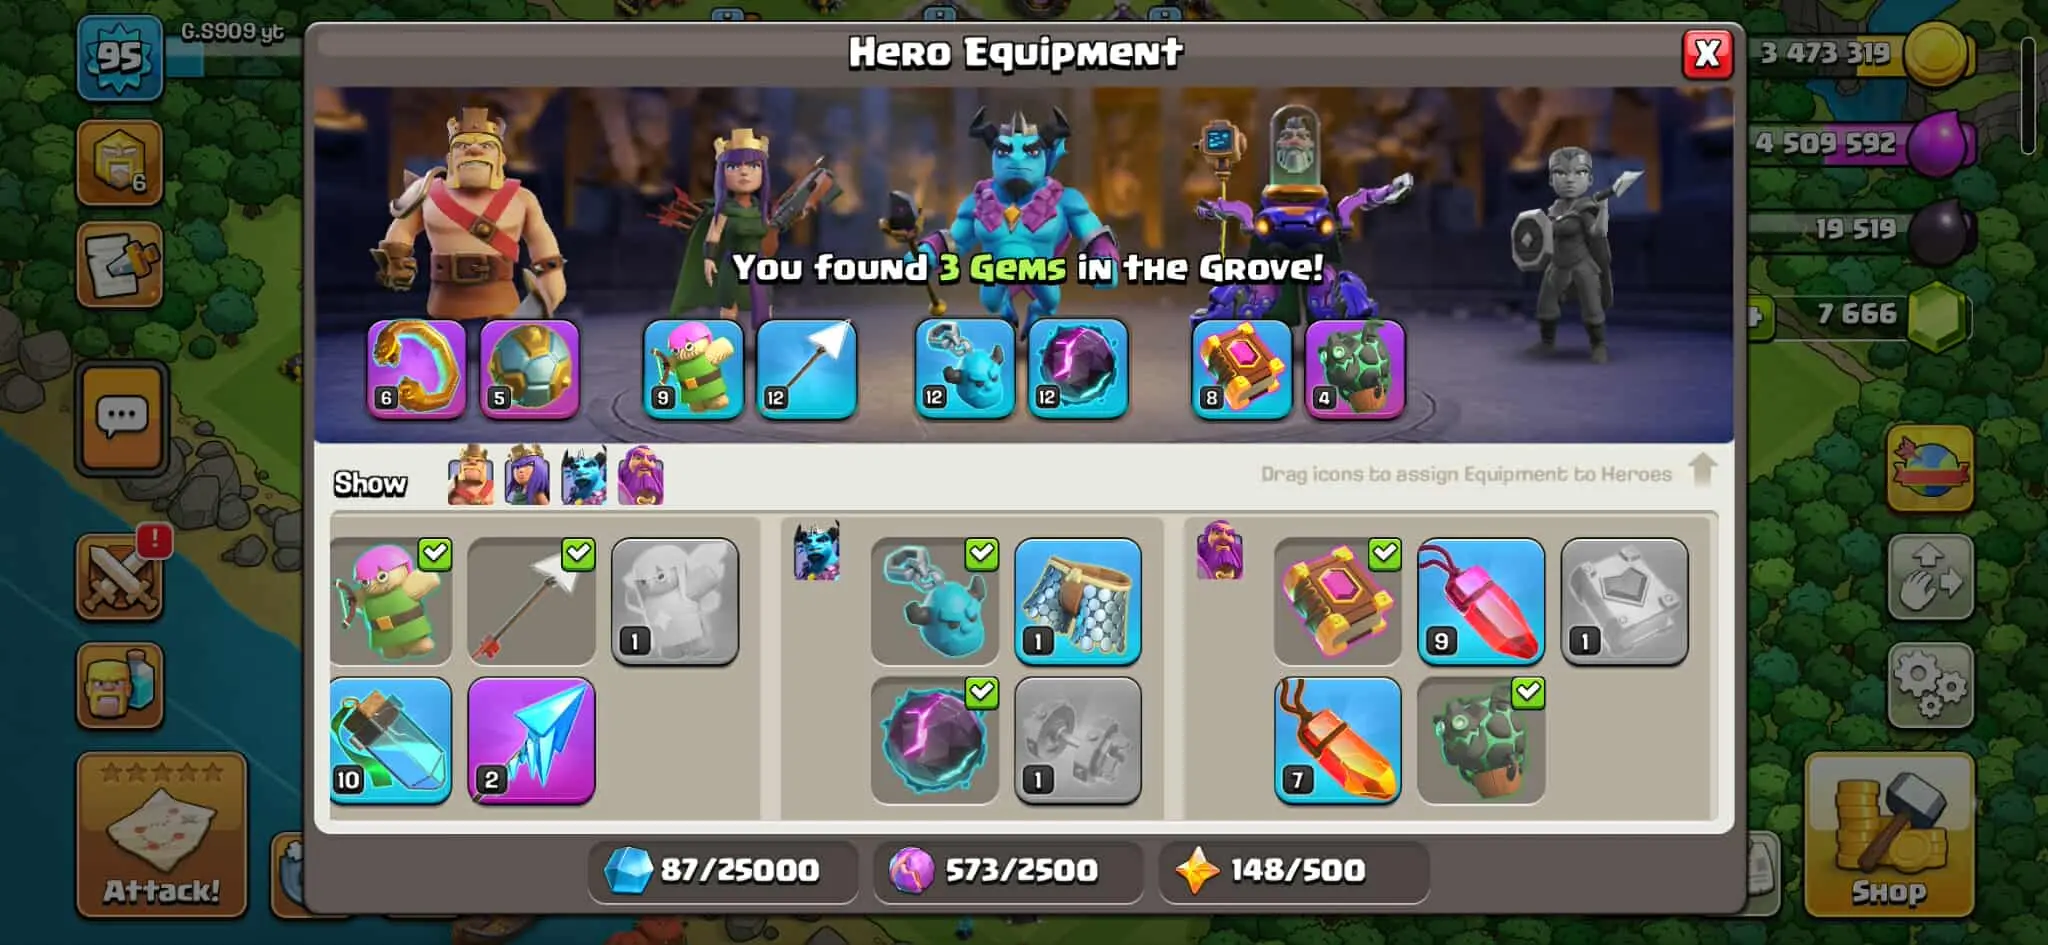The height and width of the screenshot is (945, 2048).
Task: Filter equipment by Grand Warden
Action: point(641,475)
